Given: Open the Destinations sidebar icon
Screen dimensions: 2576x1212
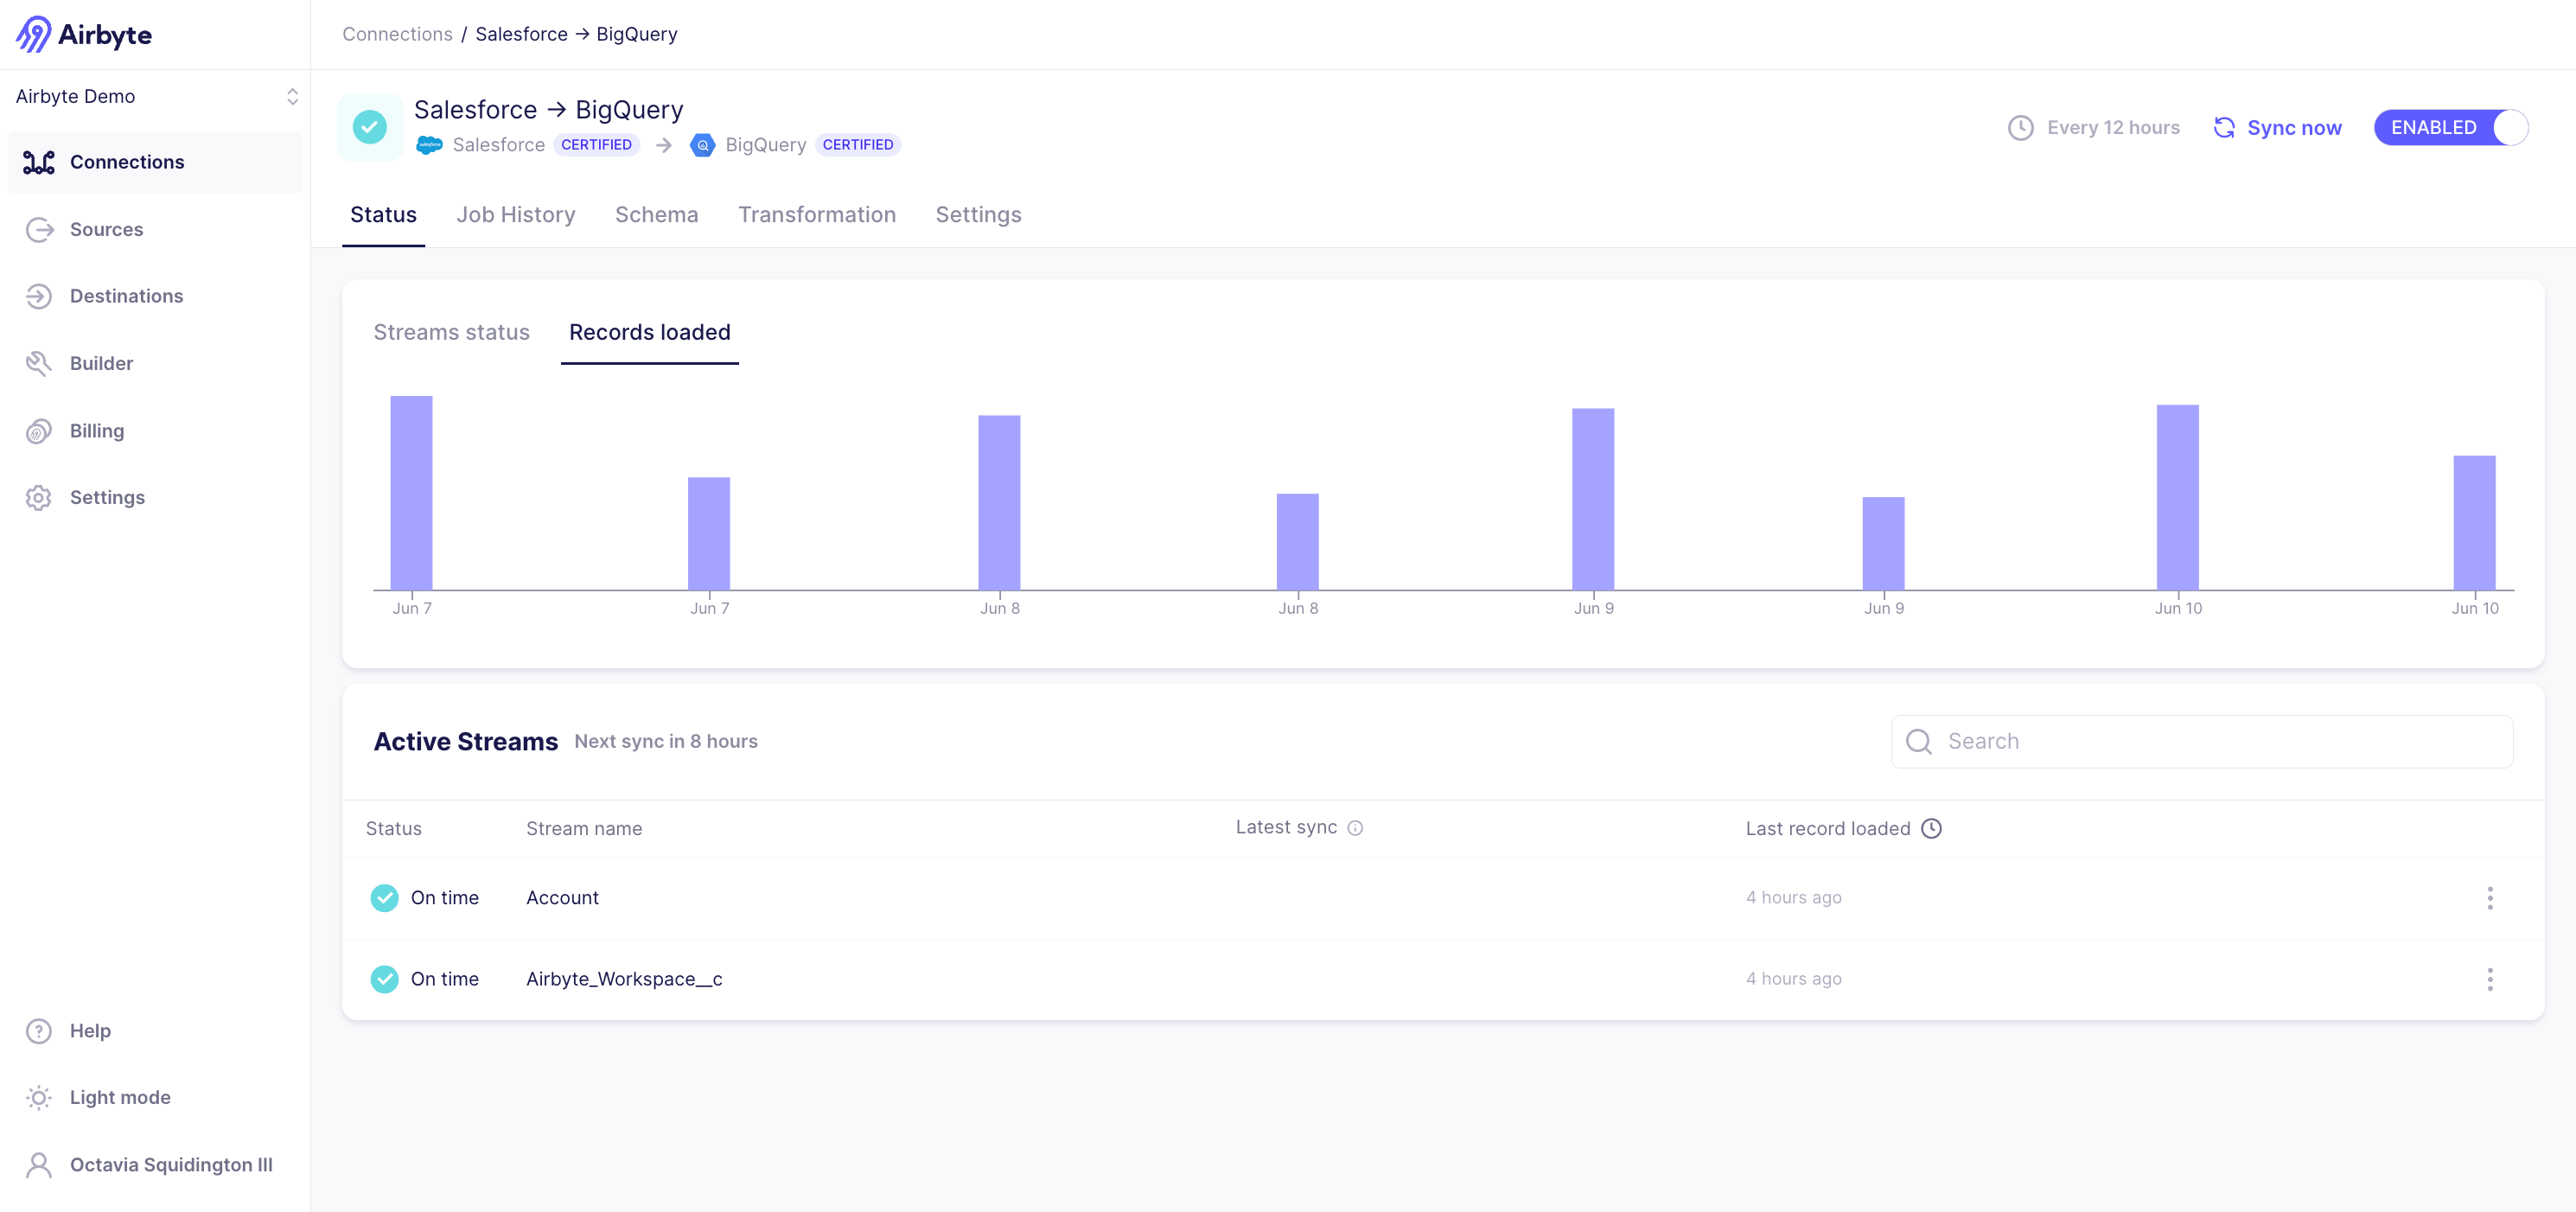Looking at the screenshot, I should click(x=39, y=296).
